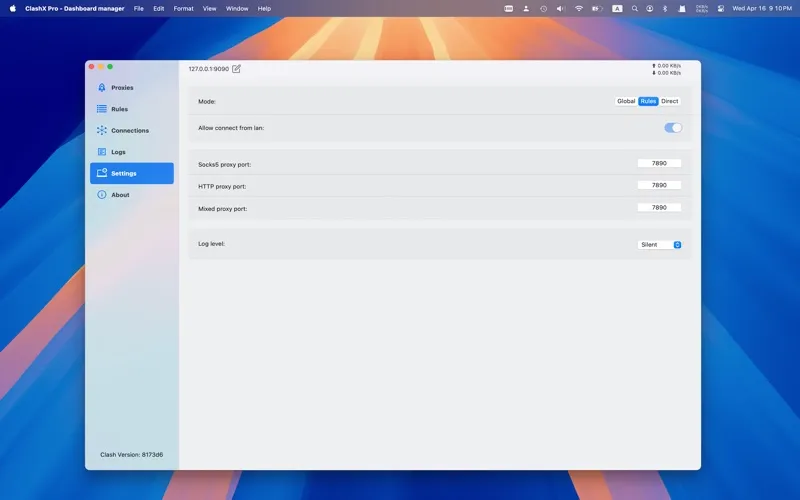Click the battery icon in menu bar
The height and width of the screenshot is (500, 800).
[597, 9]
